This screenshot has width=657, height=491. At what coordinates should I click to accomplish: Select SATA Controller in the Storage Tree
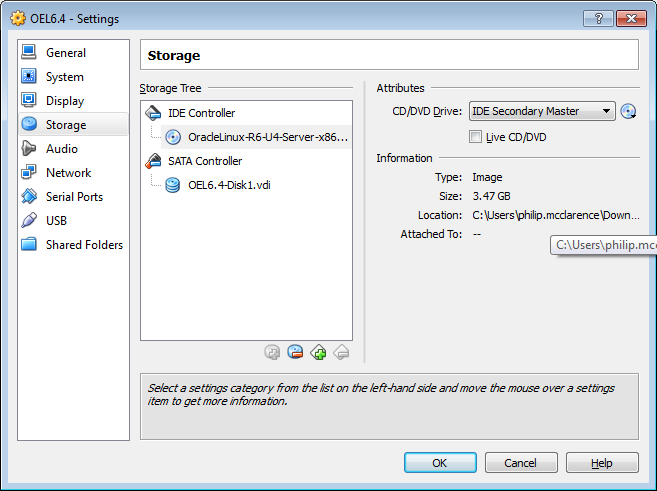pyautogui.click(x=205, y=161)
